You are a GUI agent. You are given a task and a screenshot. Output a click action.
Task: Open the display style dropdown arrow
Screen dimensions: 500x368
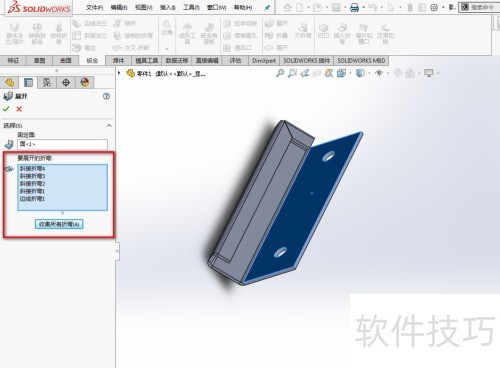point(369,73)
